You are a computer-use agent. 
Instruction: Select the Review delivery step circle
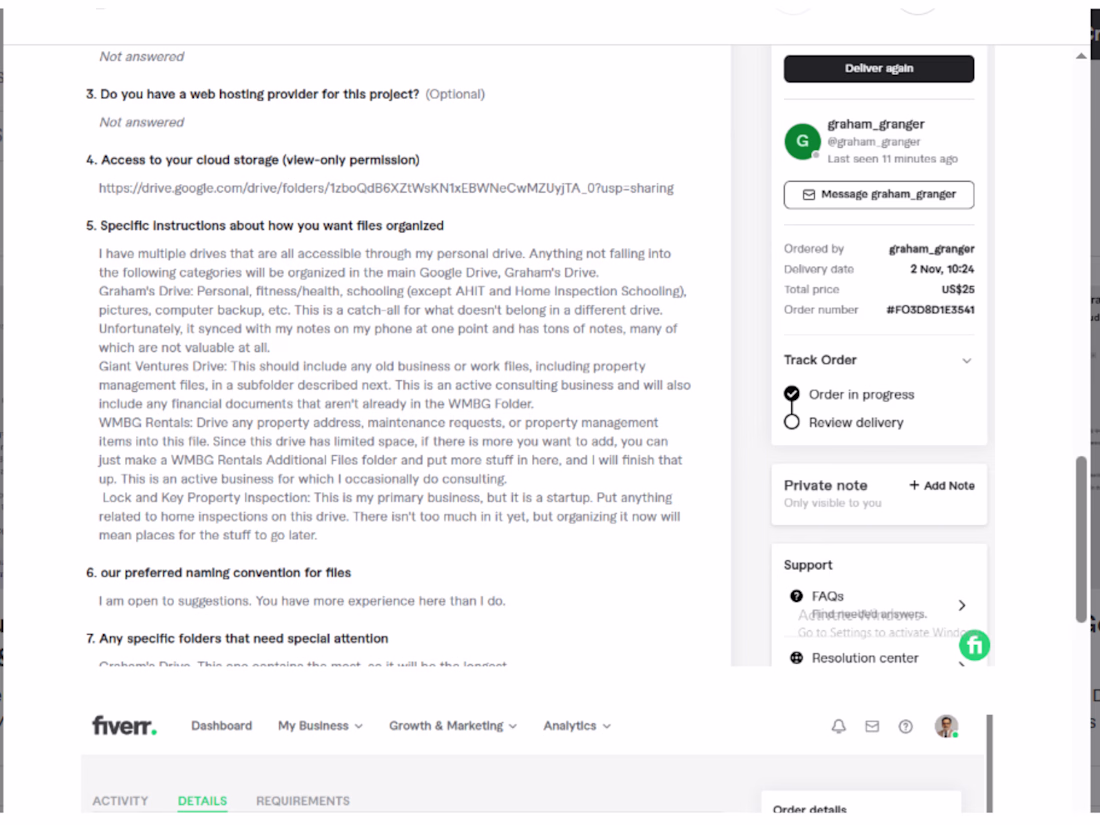pos(791,422)
